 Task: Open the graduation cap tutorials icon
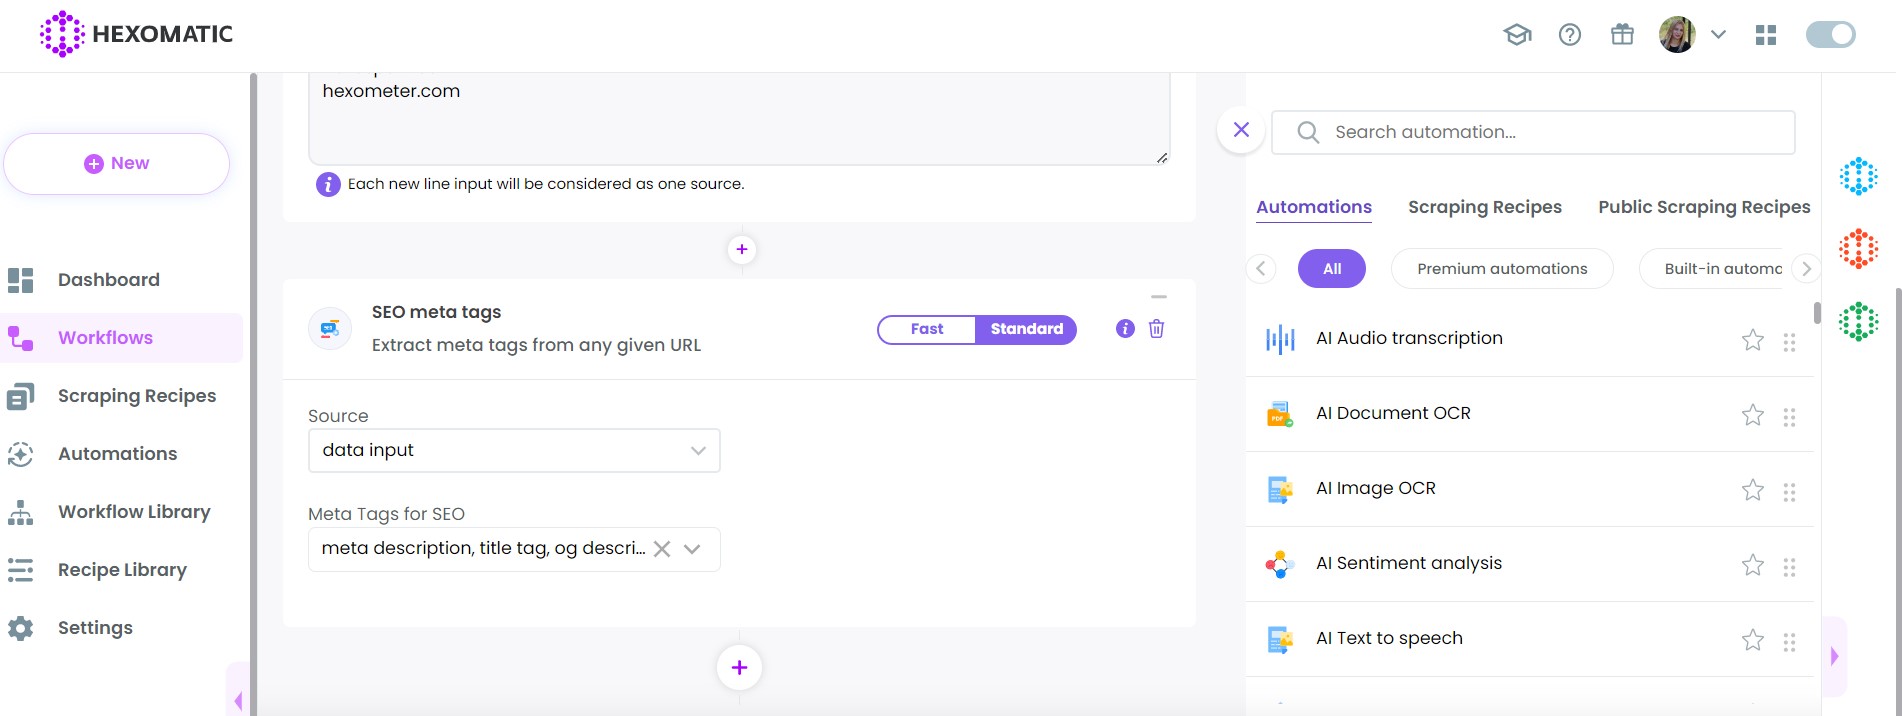1517,35
